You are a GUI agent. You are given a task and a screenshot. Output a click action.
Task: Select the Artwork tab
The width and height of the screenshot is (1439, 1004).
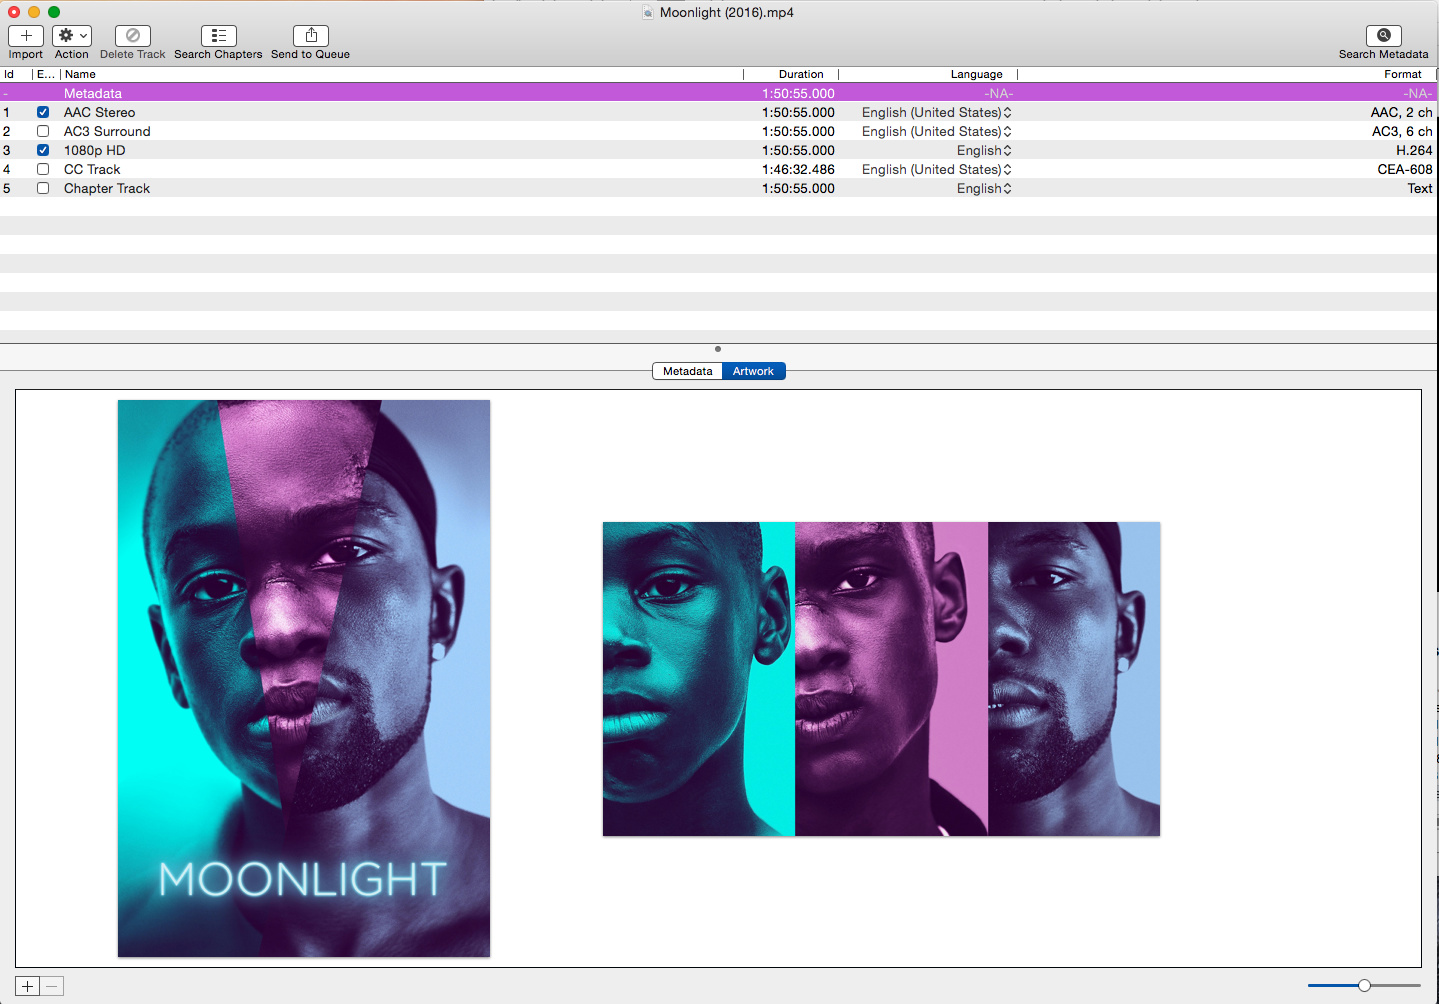(x=754, y=371)
